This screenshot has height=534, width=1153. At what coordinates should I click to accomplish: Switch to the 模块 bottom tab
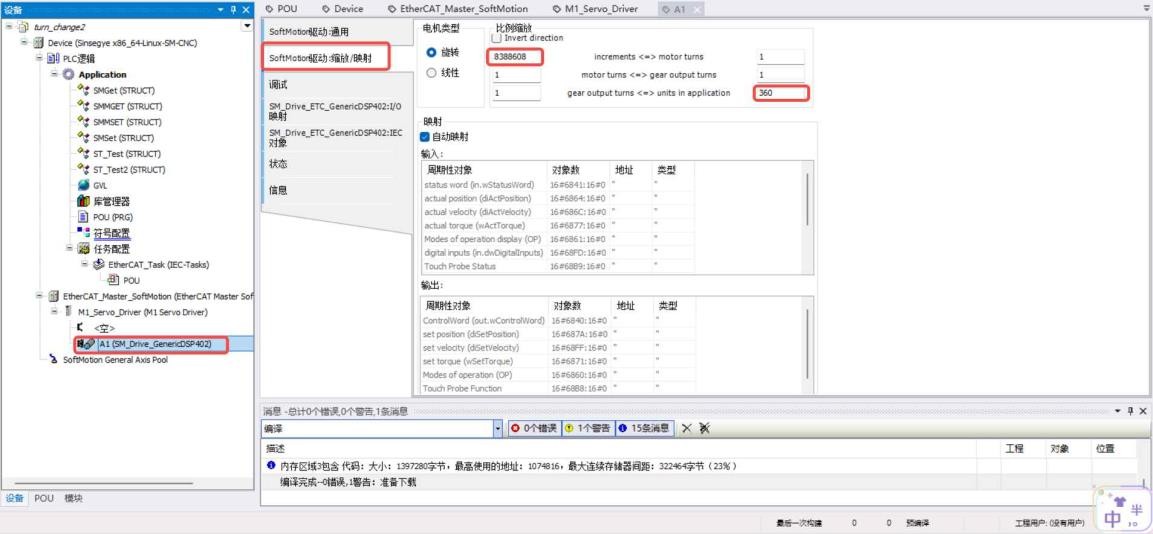click(x=74, y=498)
